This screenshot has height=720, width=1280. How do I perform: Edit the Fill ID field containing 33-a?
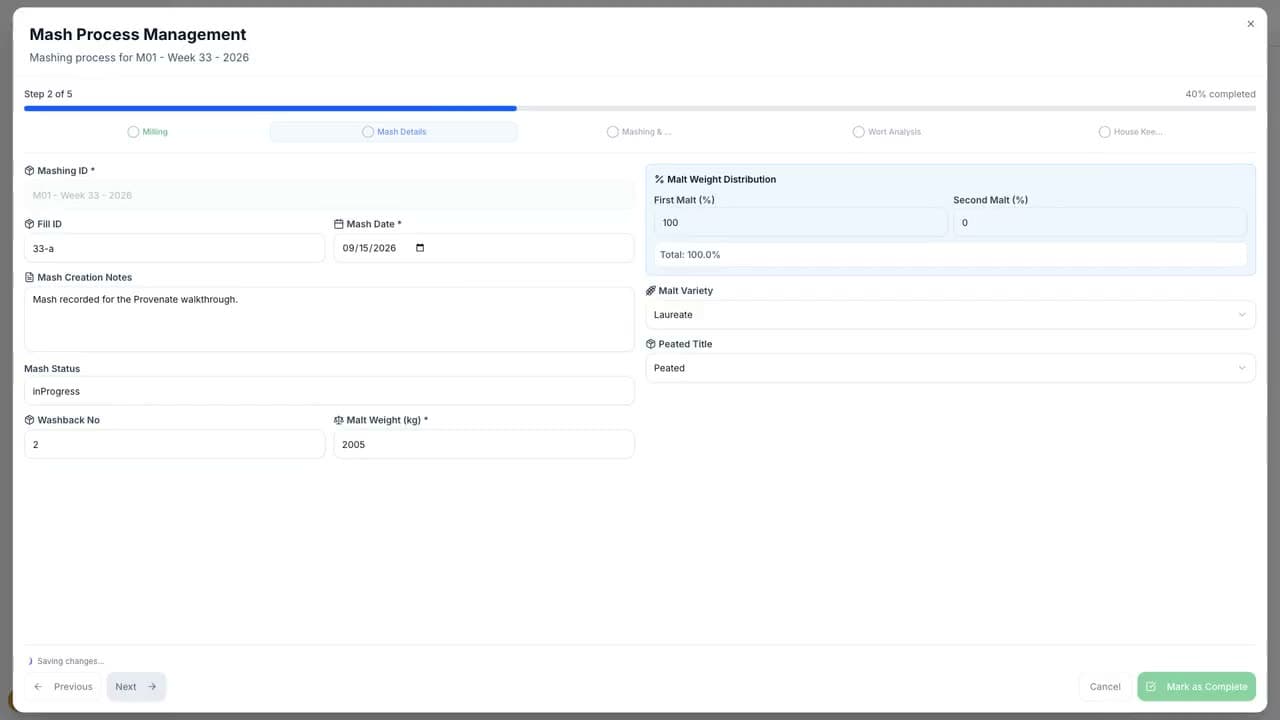click(175, 248)
